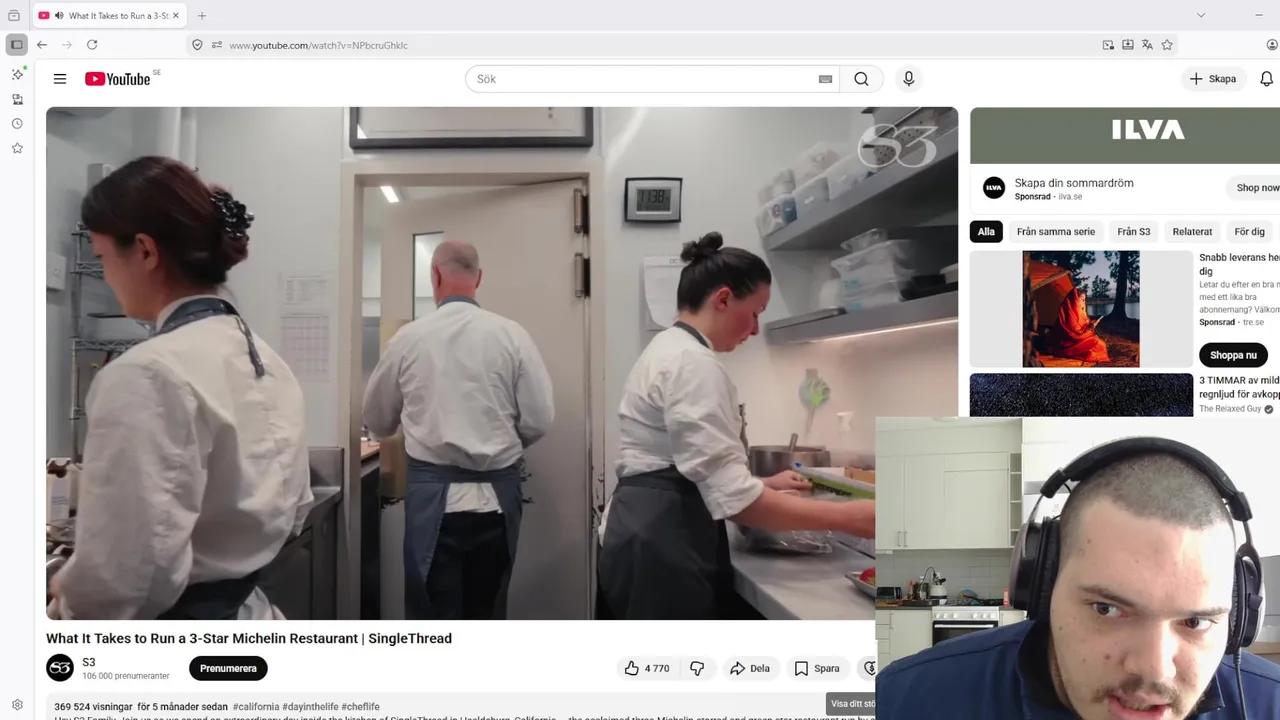Click the install/download page icon in address bar
This screenshot has height=720, width=1280.
1128,45
